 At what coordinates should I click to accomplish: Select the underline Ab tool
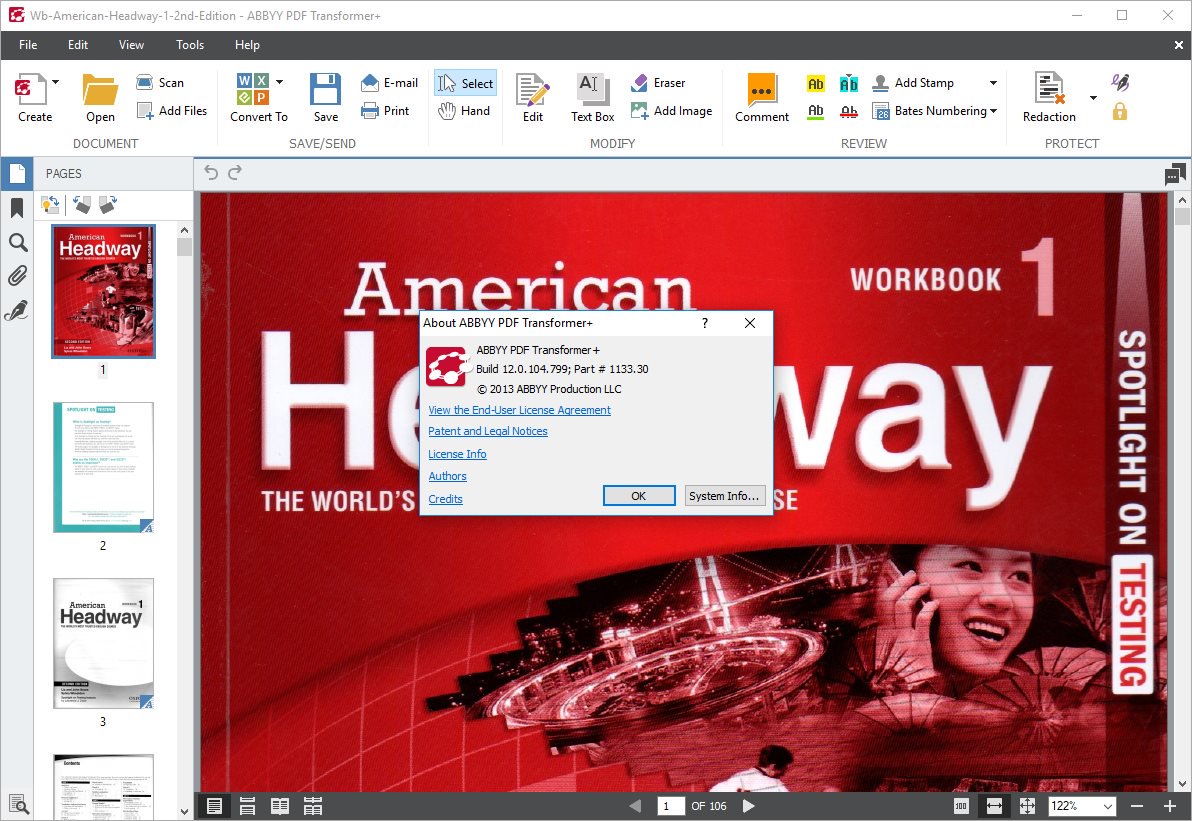pyautogui.click(x=816, y=112)
